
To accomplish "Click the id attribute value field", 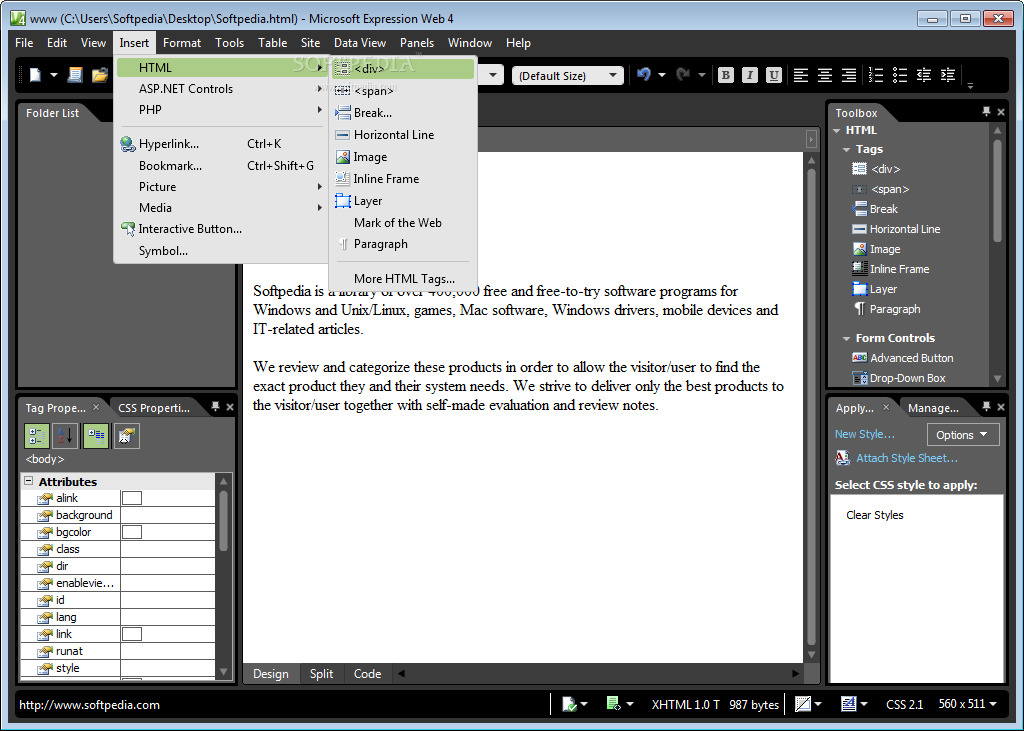I will tap(168, 600).
